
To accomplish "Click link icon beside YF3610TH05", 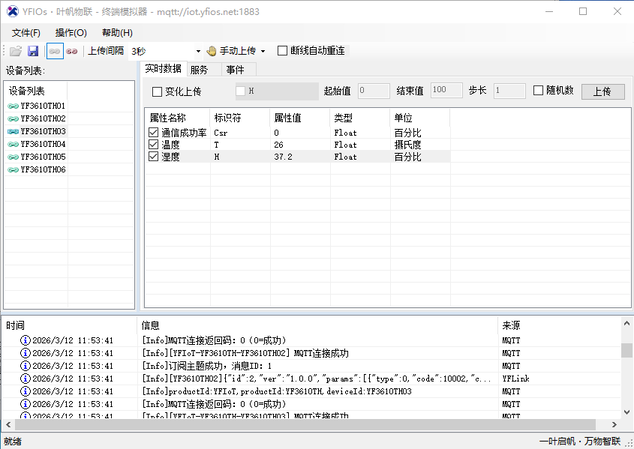I will click(x=13, y=157).
